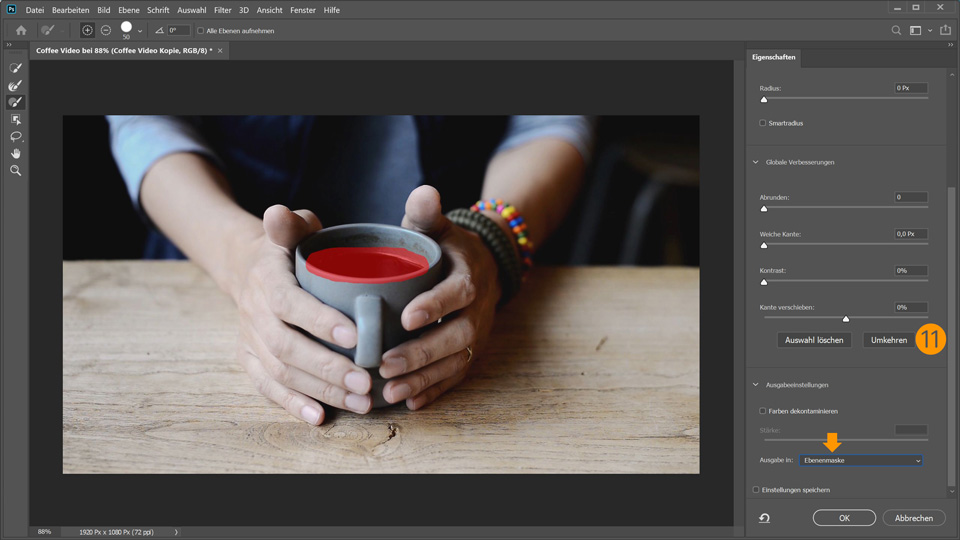Click the Auswahl löschen button

pyautogui.click(x=814, y=340)
